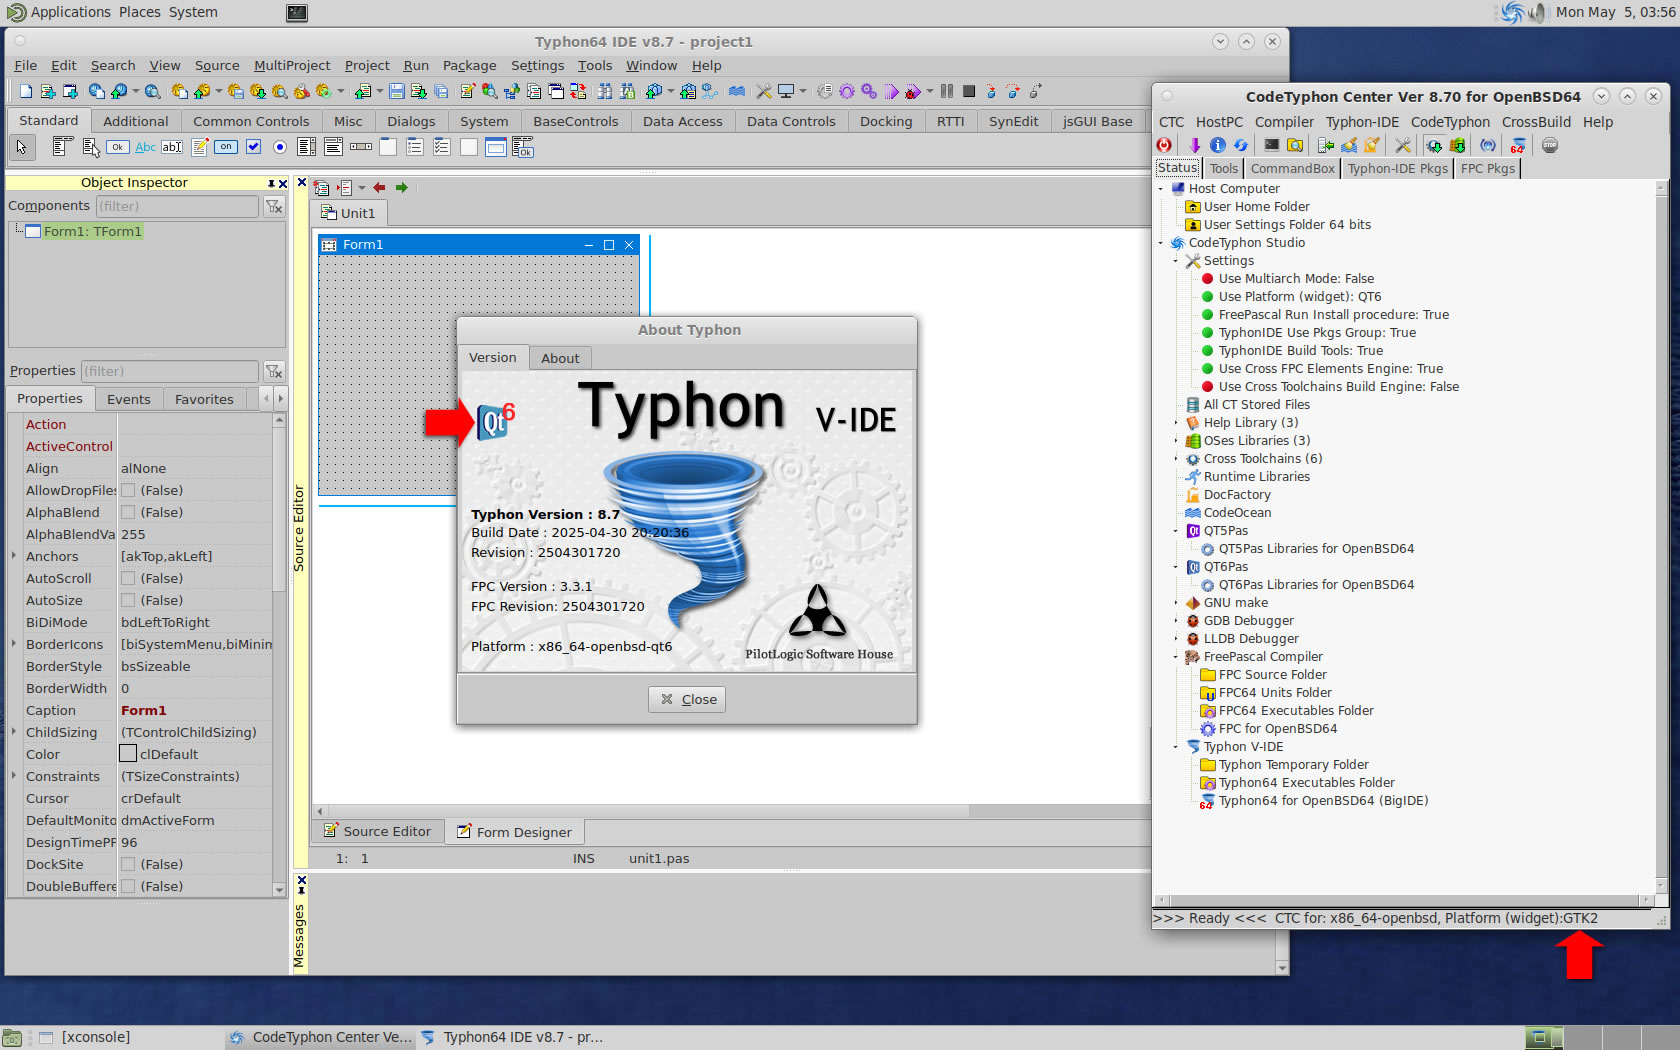Select the TLabel Abc component icon
The image size is (1680, 1050).
[145, 147]
